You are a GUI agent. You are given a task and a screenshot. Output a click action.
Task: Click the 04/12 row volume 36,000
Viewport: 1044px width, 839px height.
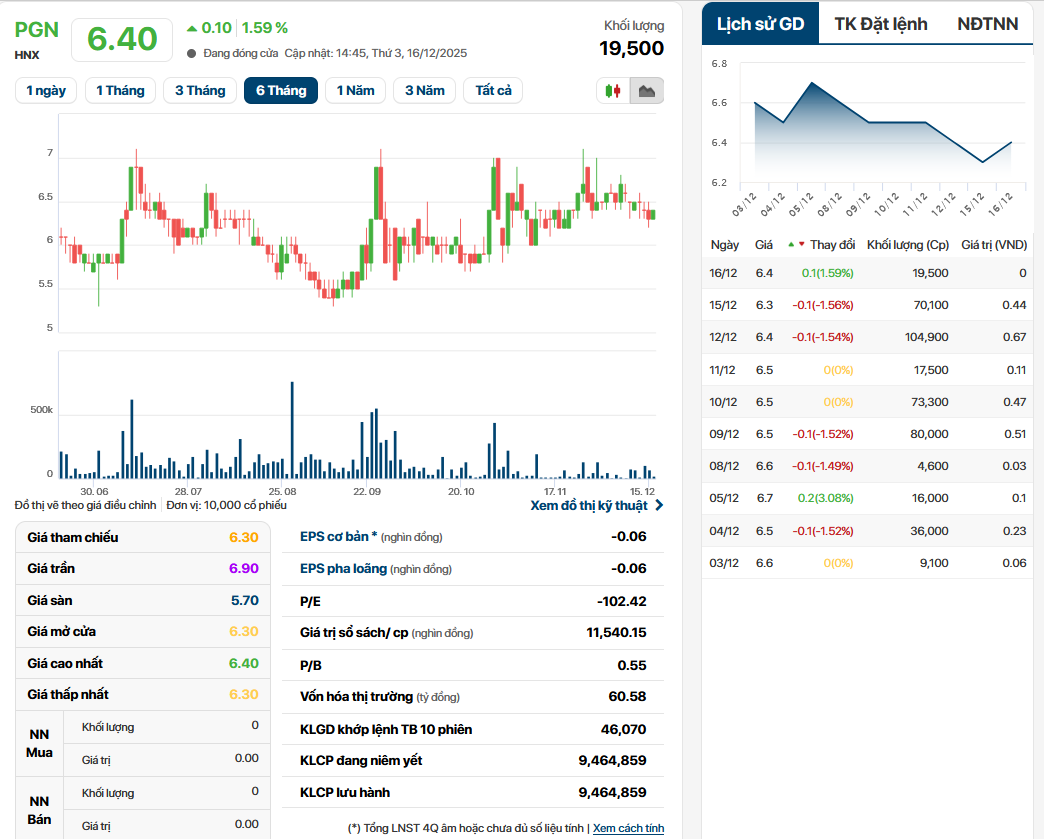pos(929,531)
